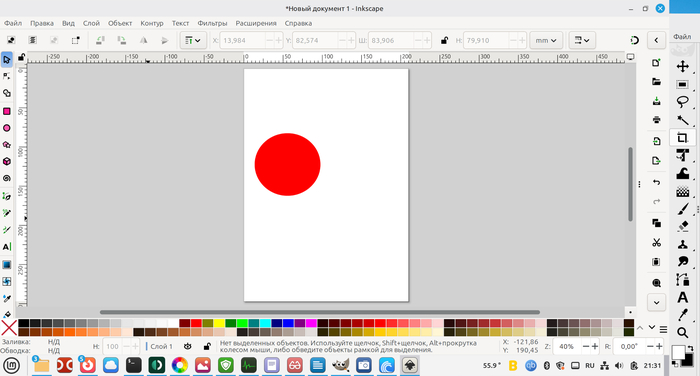Viewport: 700px width, 376px height.
Task: Select the 3D box tool
Action: 7,161
